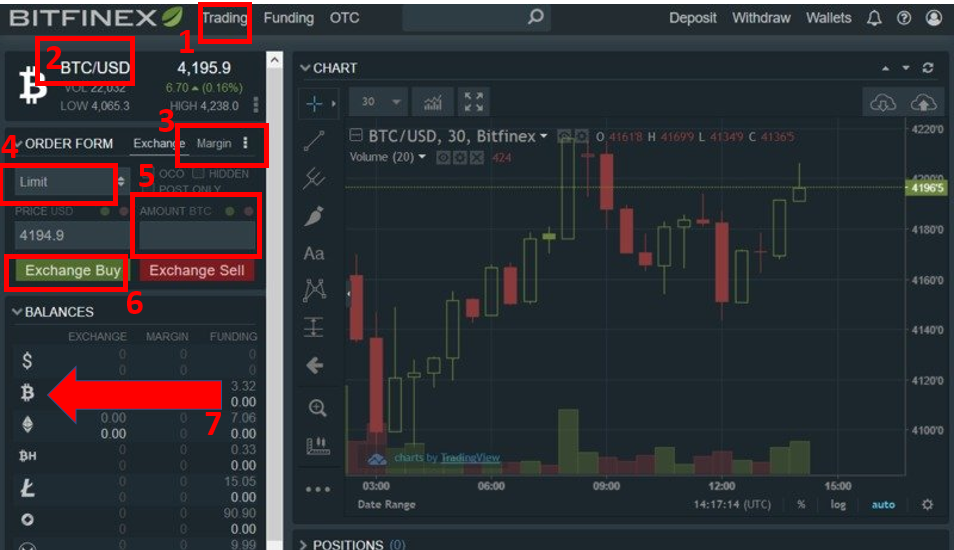Enable the HIDDEN checkbox

click(198, 174)
